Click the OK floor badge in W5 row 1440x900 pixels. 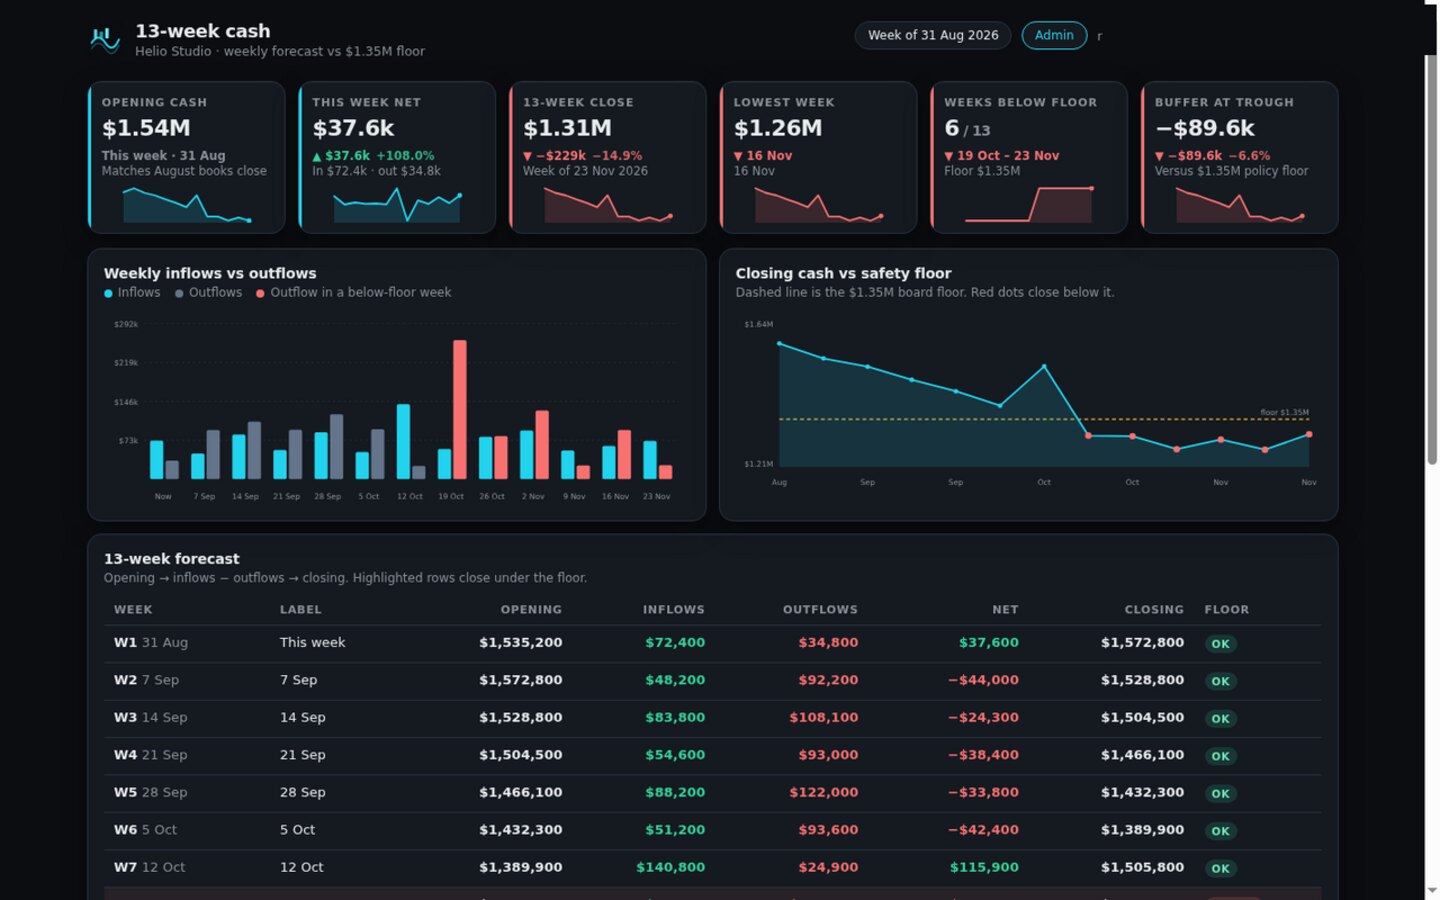pos(1221,793)
